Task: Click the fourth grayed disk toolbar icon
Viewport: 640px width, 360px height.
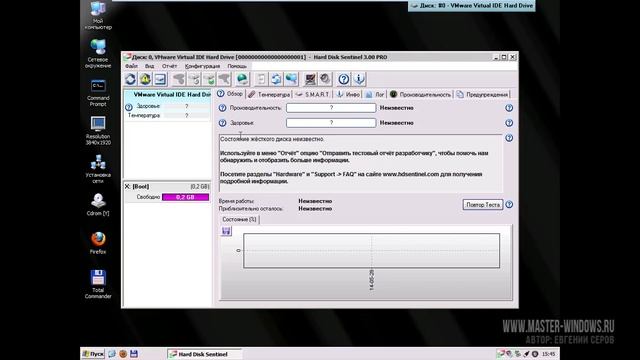Action: (224, 79)
